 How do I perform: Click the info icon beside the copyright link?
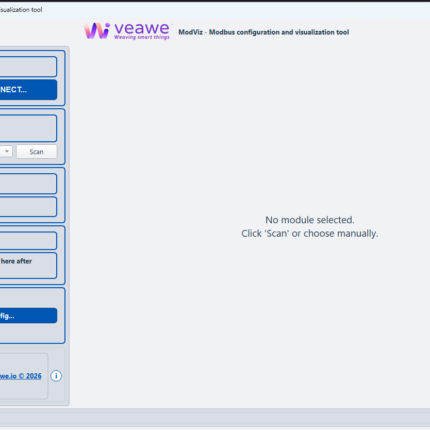(x=56, y=376)
